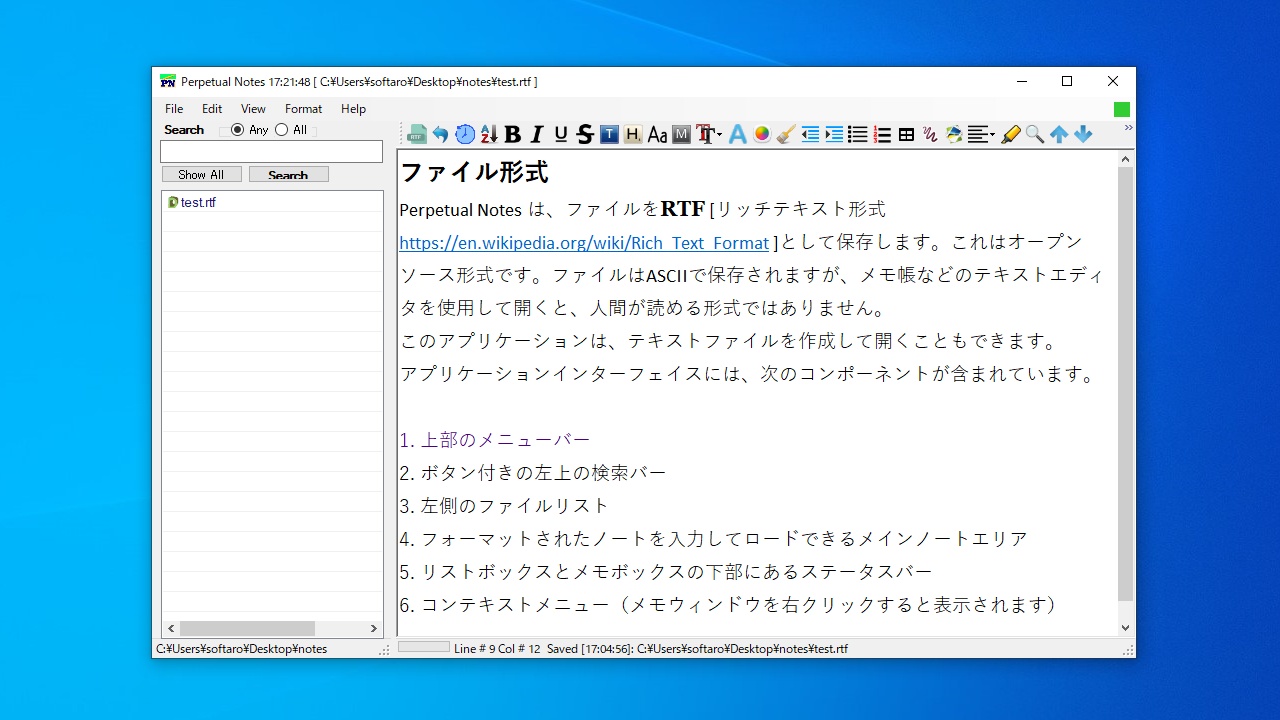This screenshot has height=720, width=1280.
Task: Click the Perpetual Notes title bar app icon
Action: coord(168,82)
